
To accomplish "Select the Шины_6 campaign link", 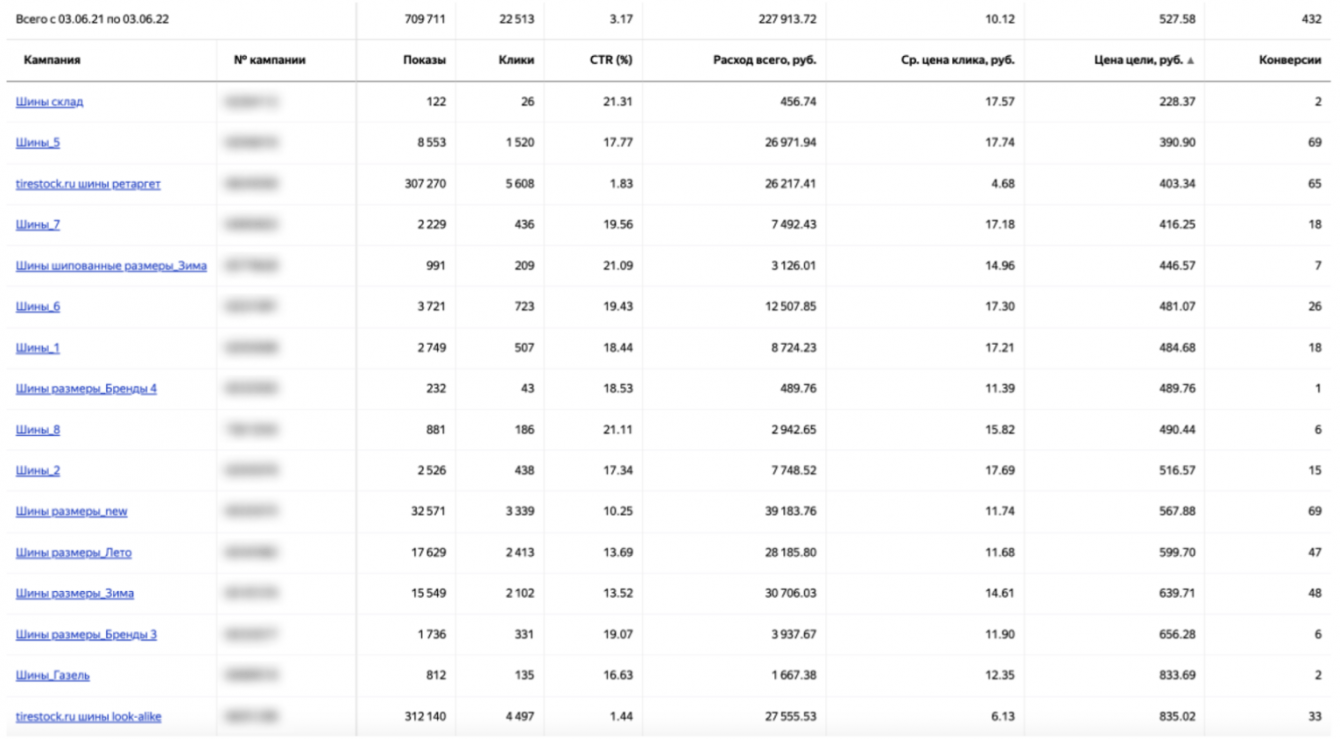I will click(x=38, y=307).
